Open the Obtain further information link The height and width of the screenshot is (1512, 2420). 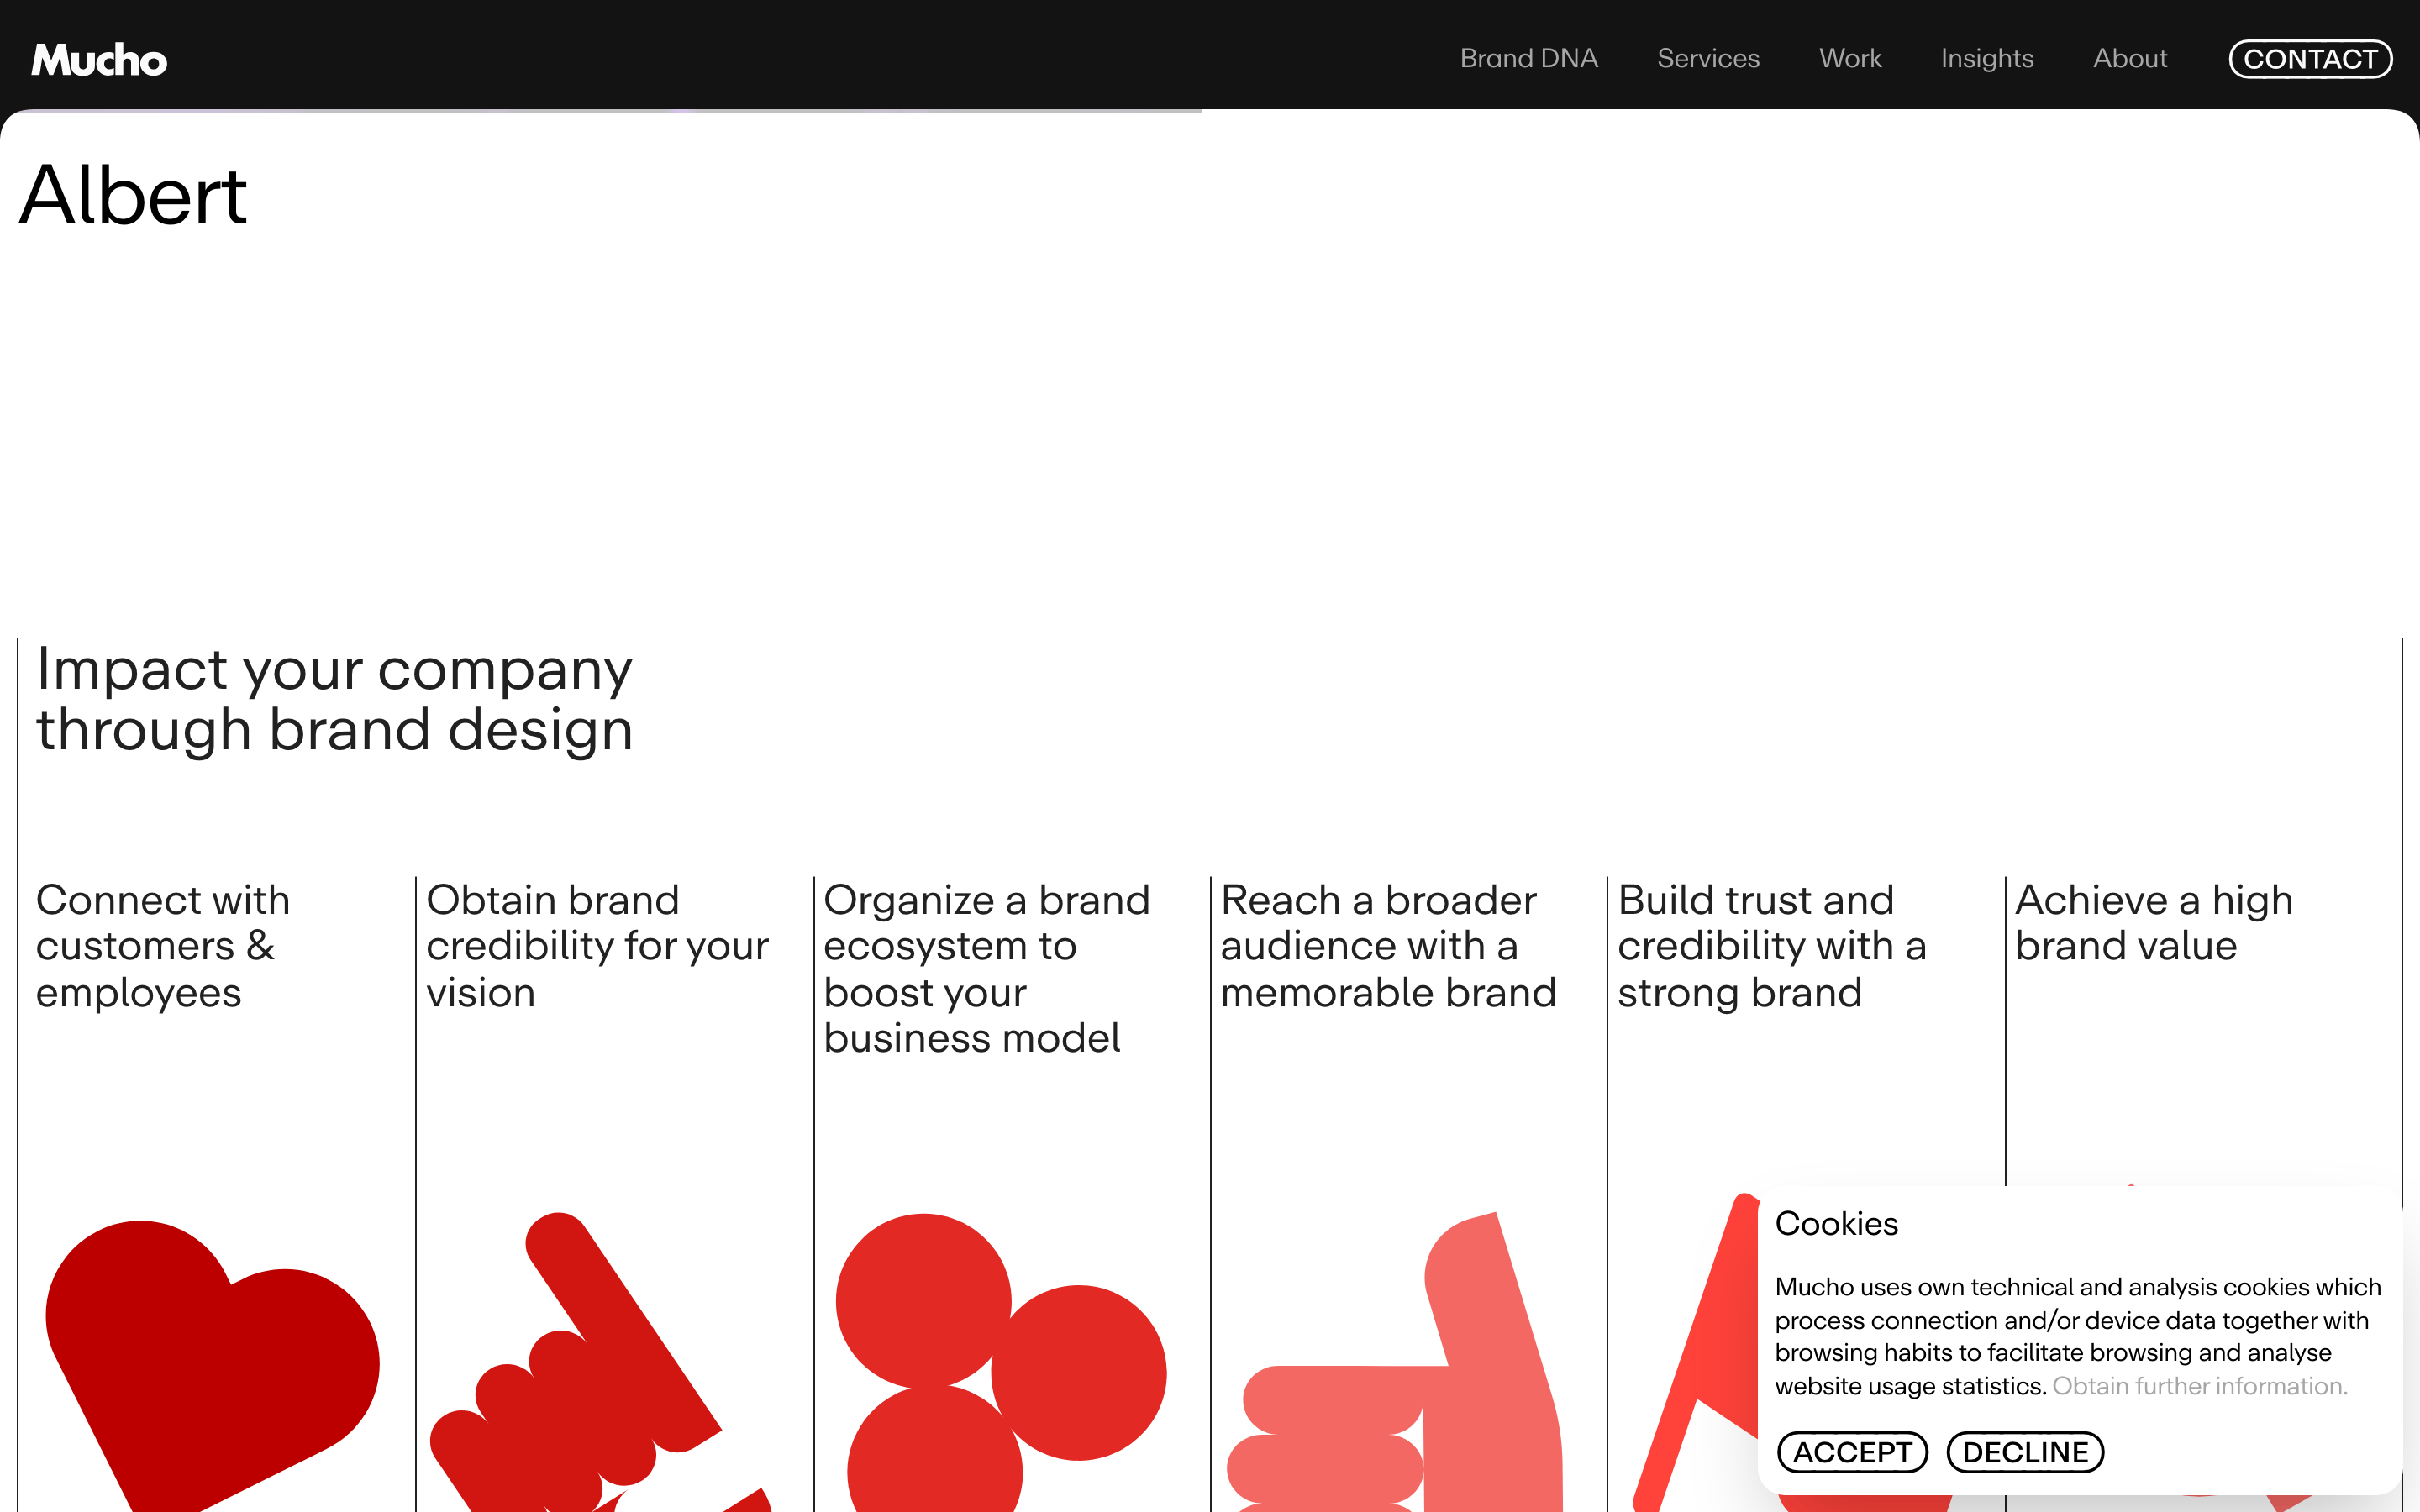point(2200,1386)
